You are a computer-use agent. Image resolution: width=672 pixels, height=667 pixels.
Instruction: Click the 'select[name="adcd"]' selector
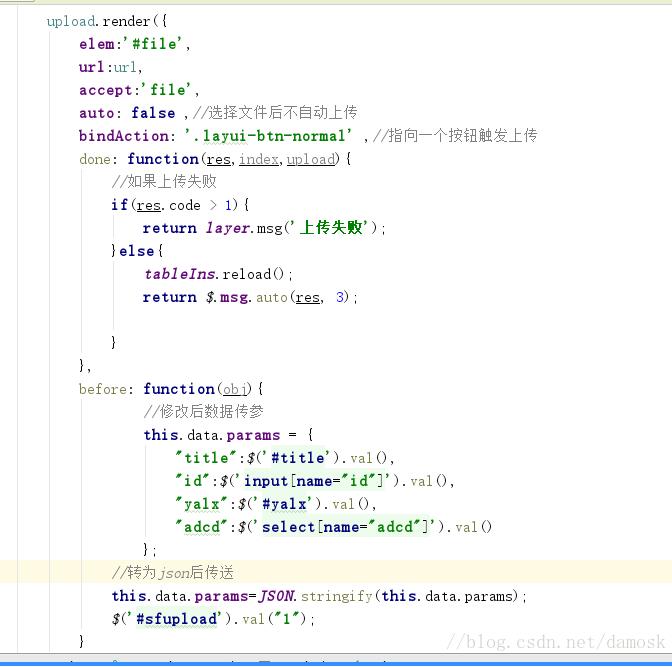point(342,527)
